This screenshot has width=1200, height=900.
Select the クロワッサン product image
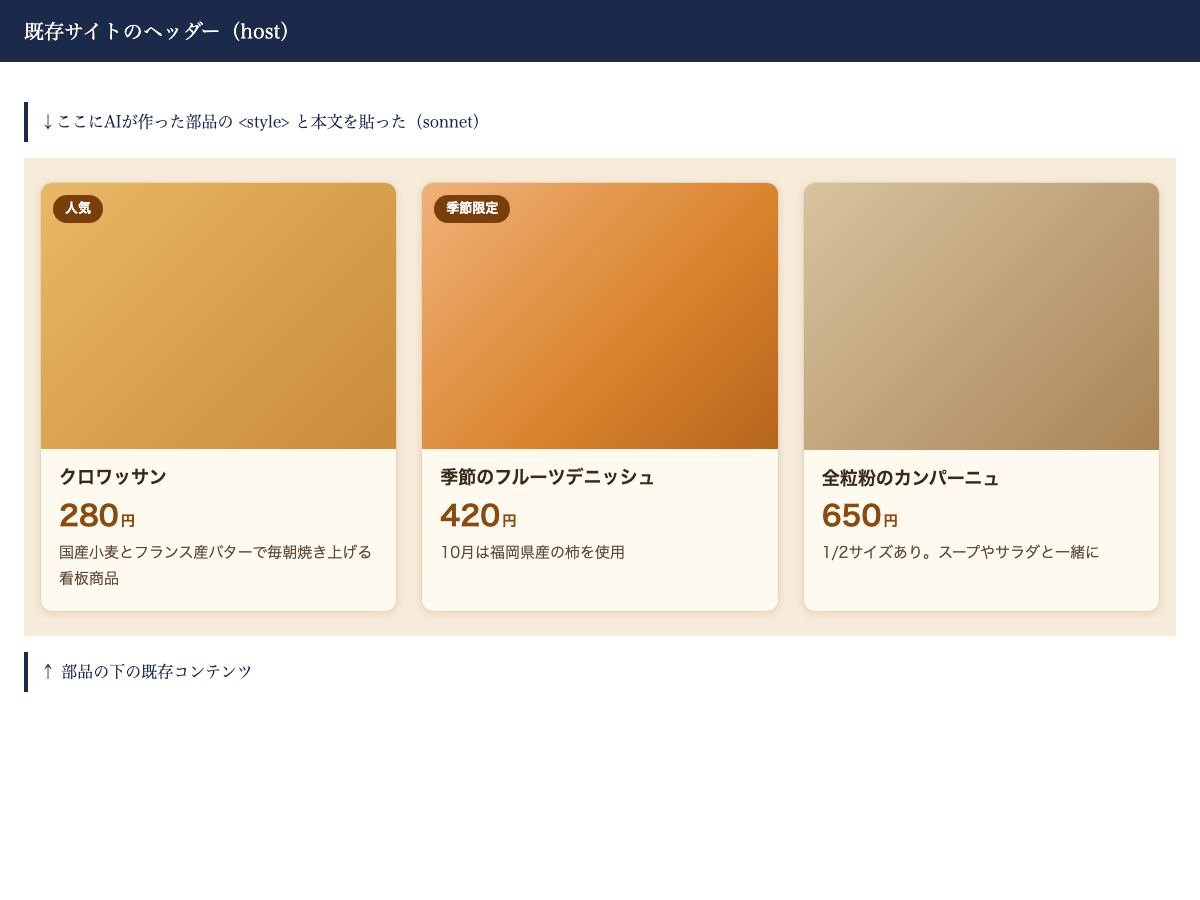click(x=218, y=316)
